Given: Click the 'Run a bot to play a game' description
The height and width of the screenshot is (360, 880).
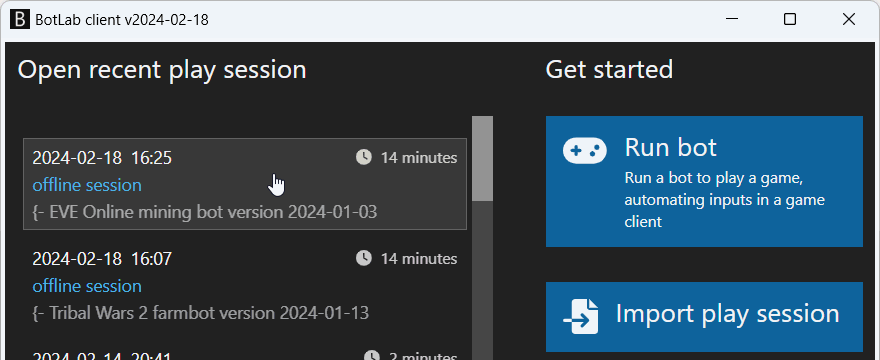Looking at the screenshot, I should click(725, 200).
